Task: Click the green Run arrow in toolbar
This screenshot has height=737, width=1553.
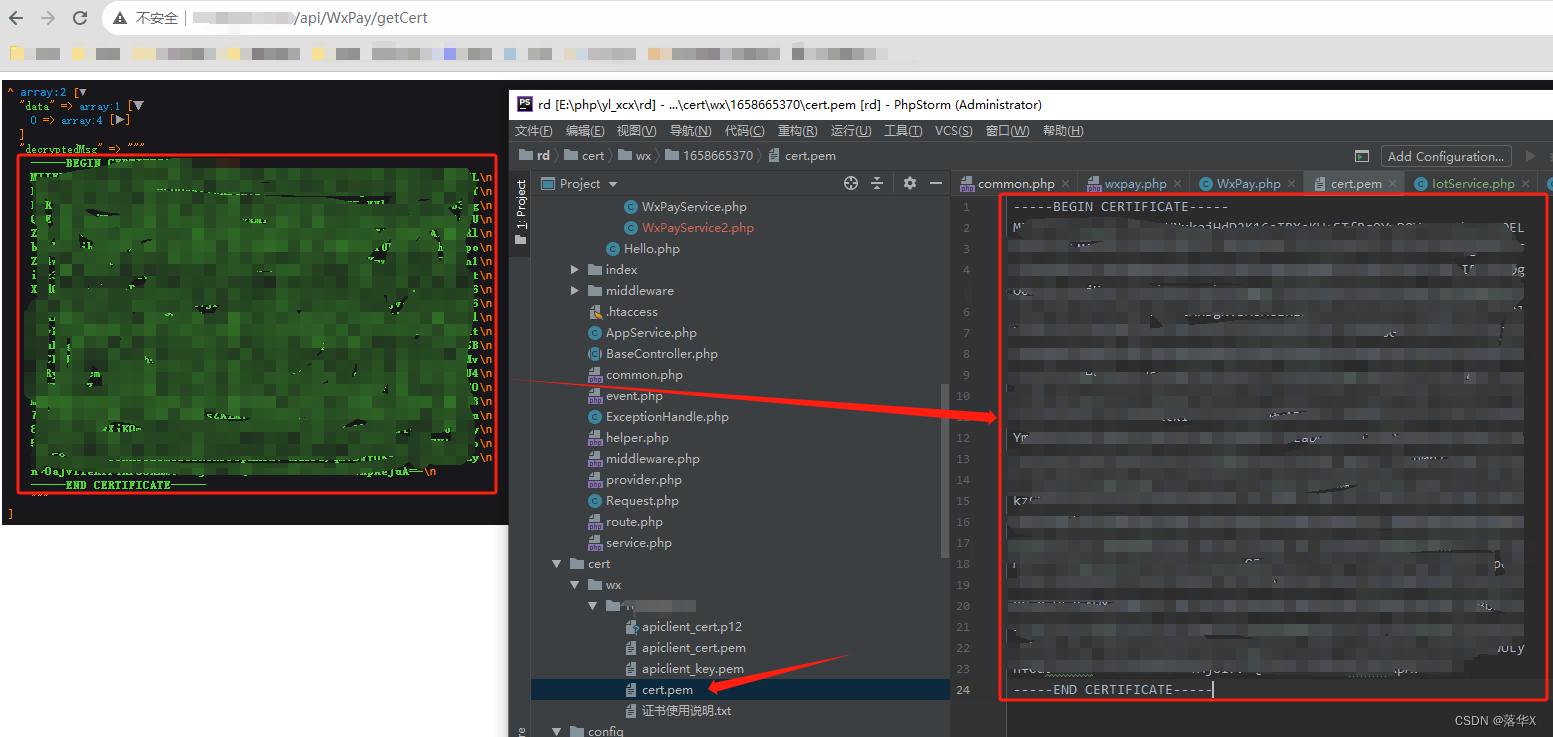Action: point(1530,156)
